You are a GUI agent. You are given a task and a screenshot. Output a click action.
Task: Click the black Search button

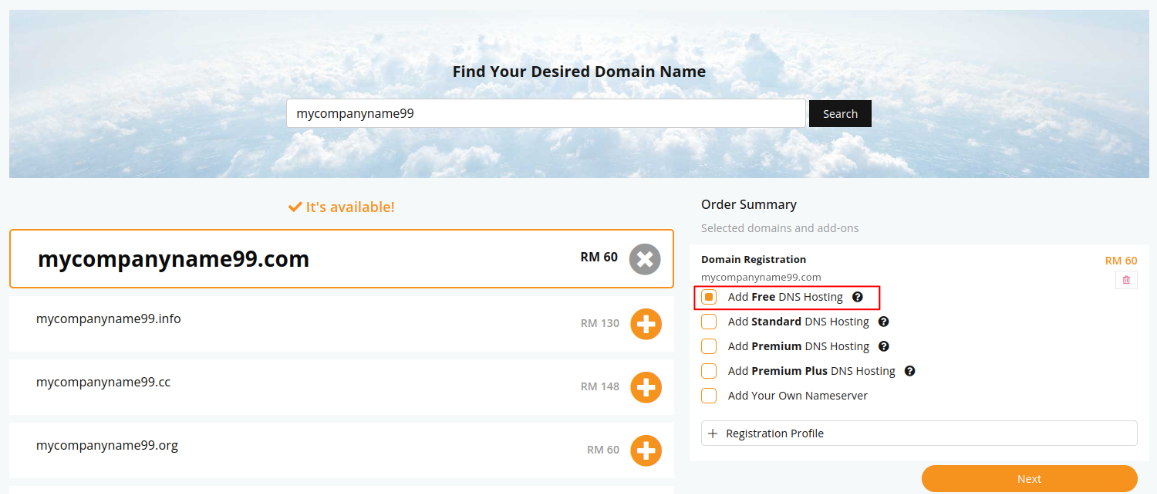840,114
